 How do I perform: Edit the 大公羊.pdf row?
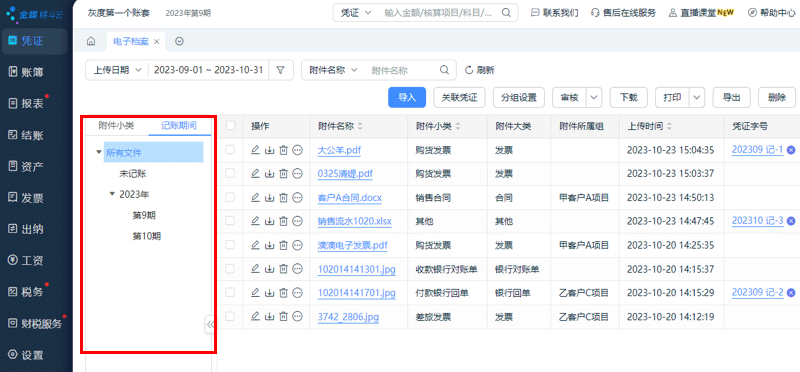coord(256,150)
